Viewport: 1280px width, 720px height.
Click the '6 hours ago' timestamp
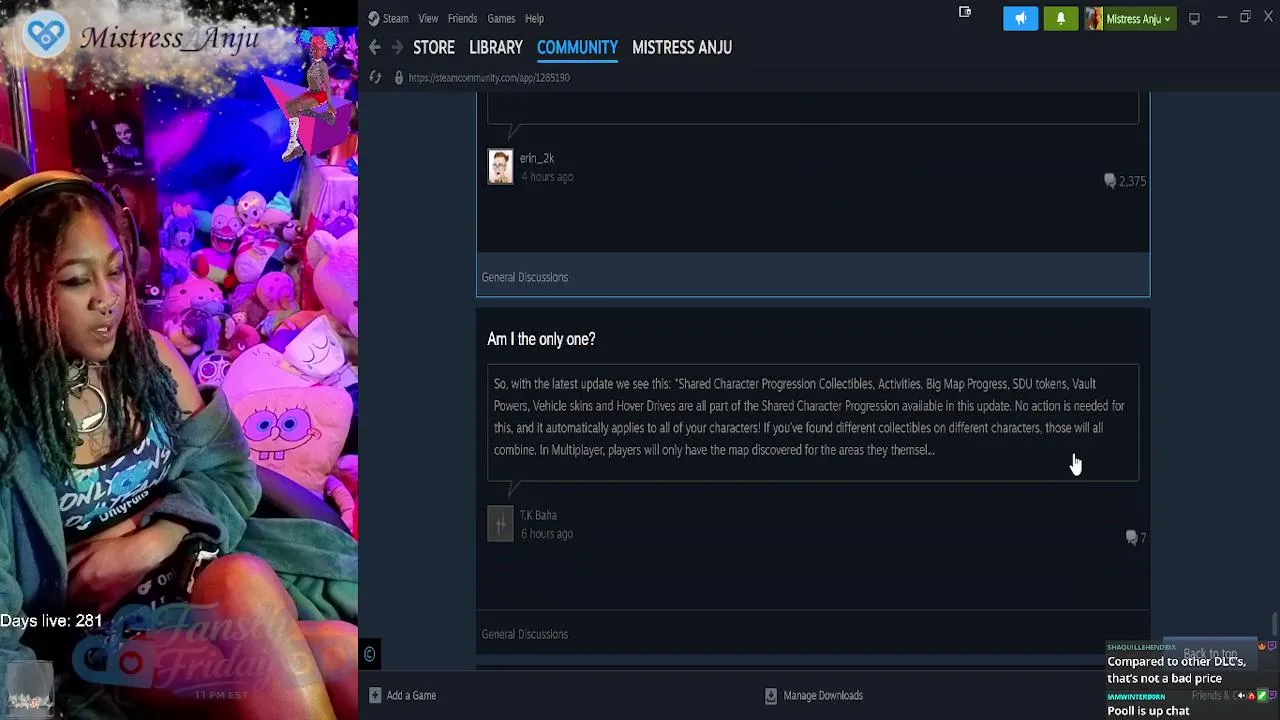pos(547,534)
